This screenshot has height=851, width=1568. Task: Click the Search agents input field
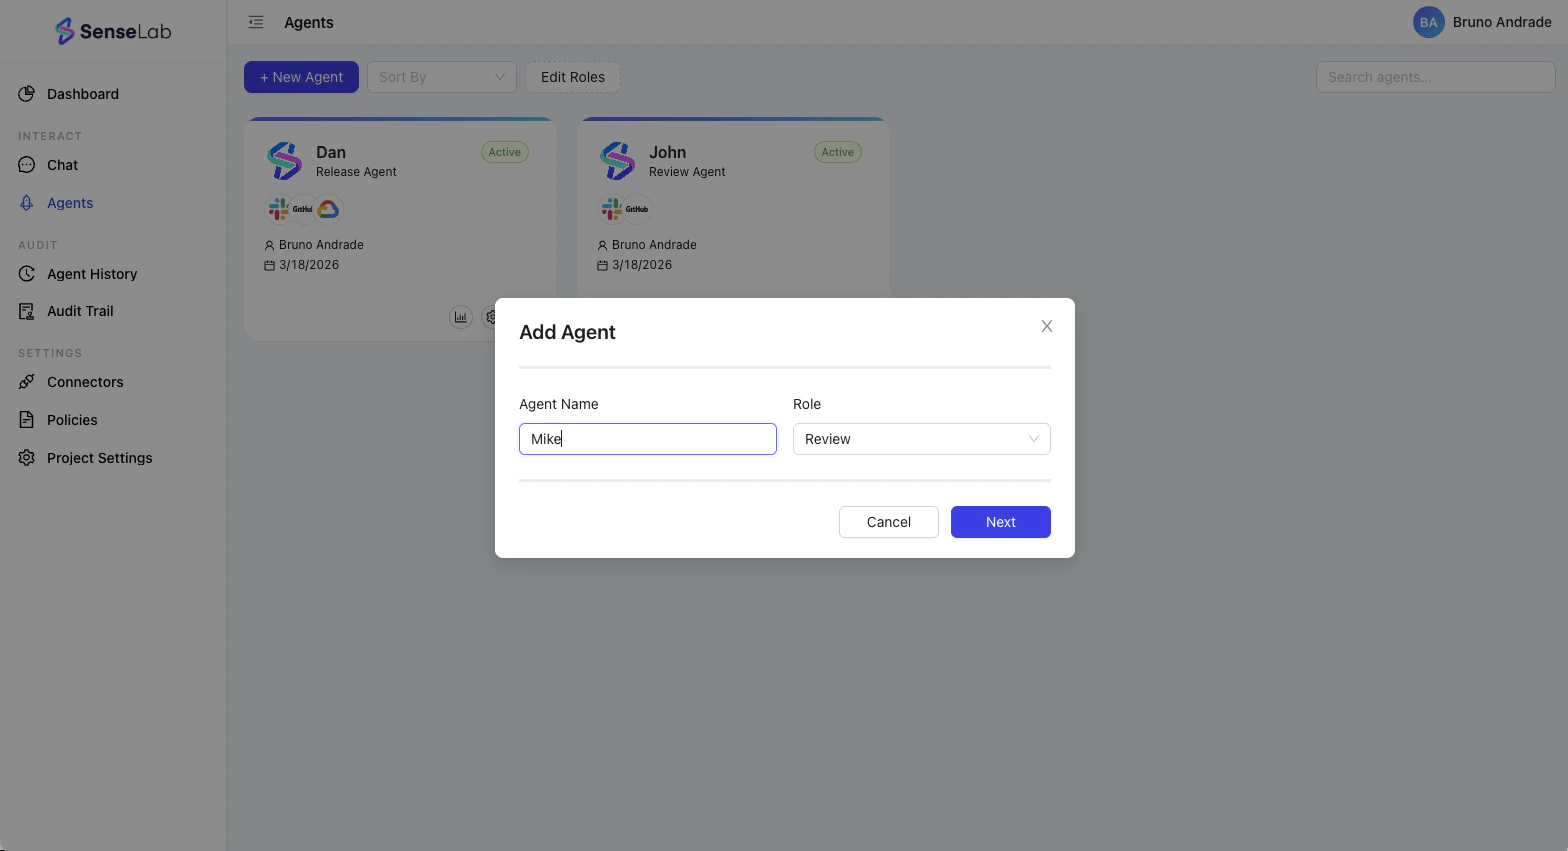[x=1436, y=77]
